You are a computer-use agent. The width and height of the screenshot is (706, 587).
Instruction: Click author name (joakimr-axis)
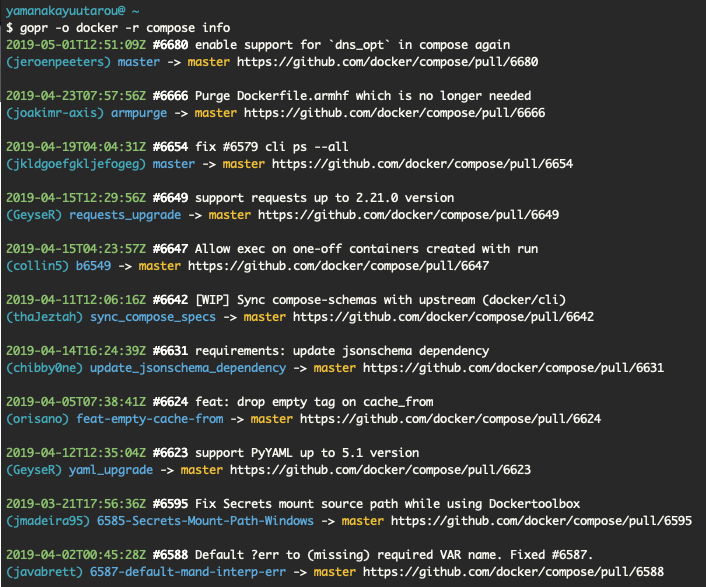click(54, 113)
